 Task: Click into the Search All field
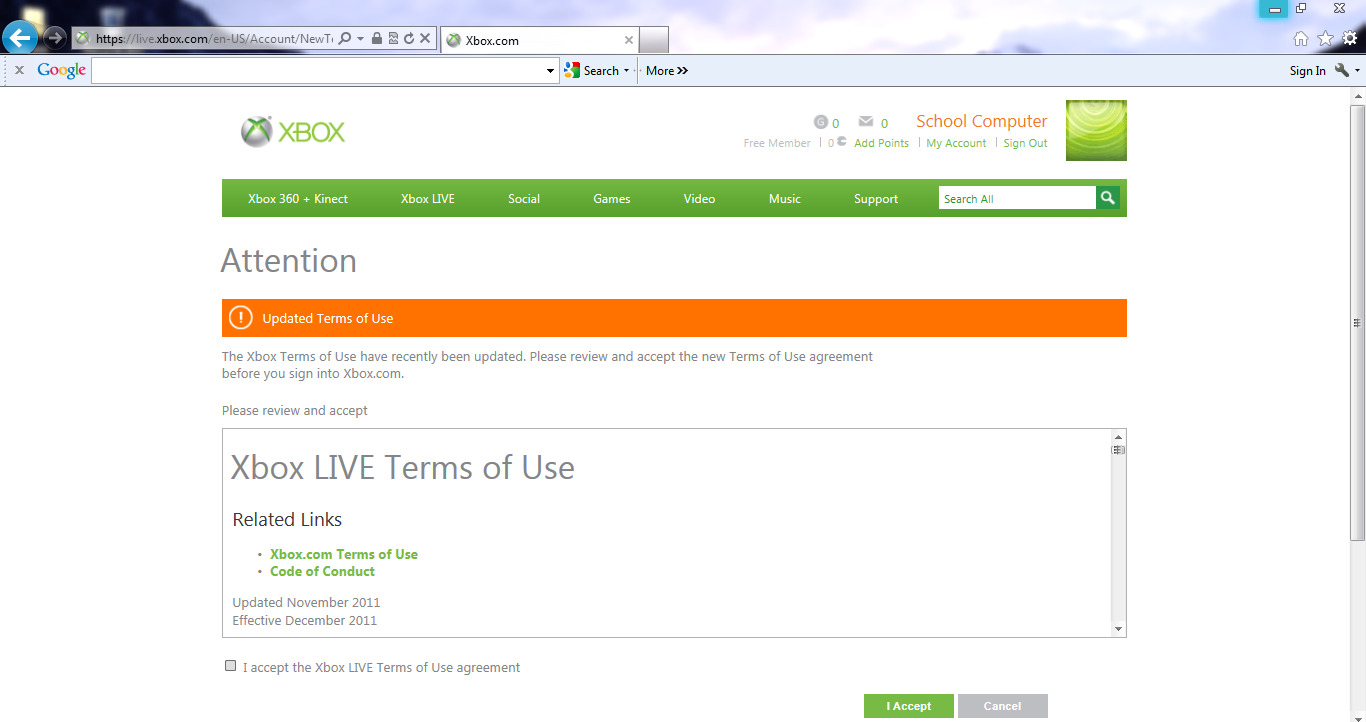tap(1017, 198)
